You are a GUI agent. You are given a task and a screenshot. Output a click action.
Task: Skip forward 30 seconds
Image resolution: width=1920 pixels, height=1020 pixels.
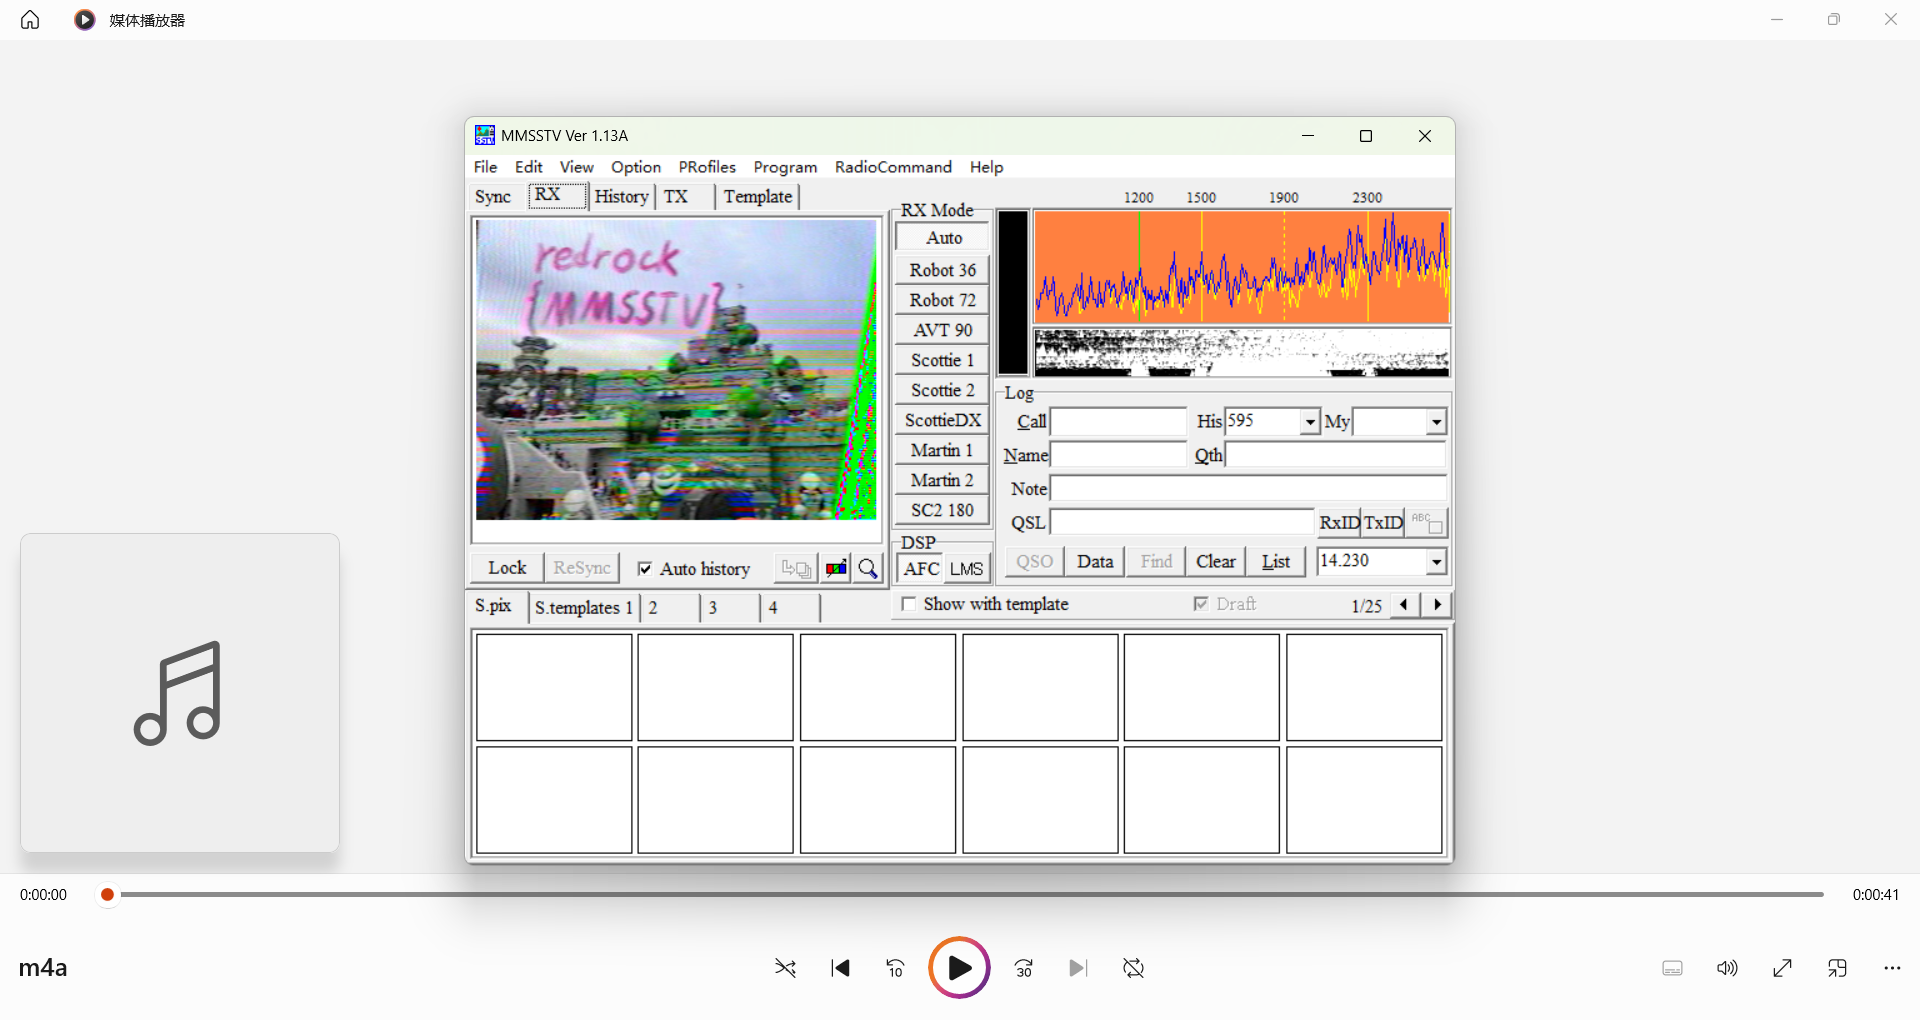tap(1024, 968)
